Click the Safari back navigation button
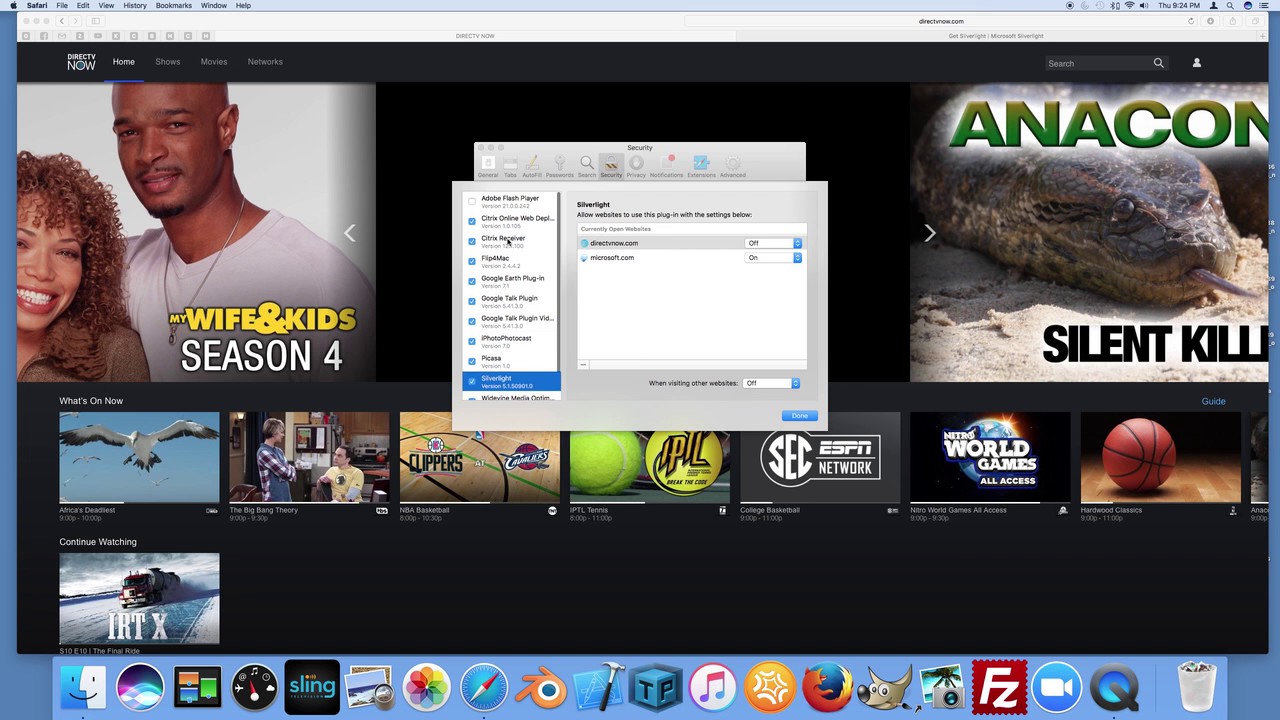 pos(62,21)
